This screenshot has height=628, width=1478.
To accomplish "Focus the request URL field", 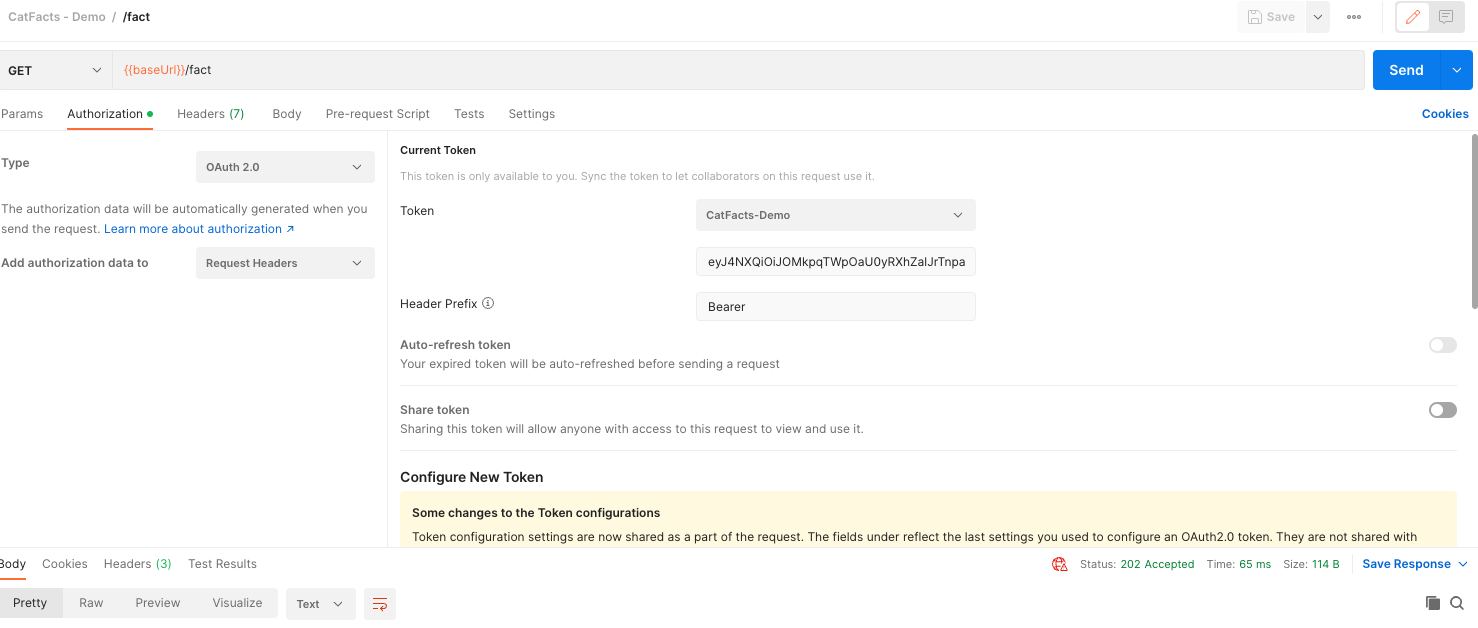I will (x=738, y=70).
